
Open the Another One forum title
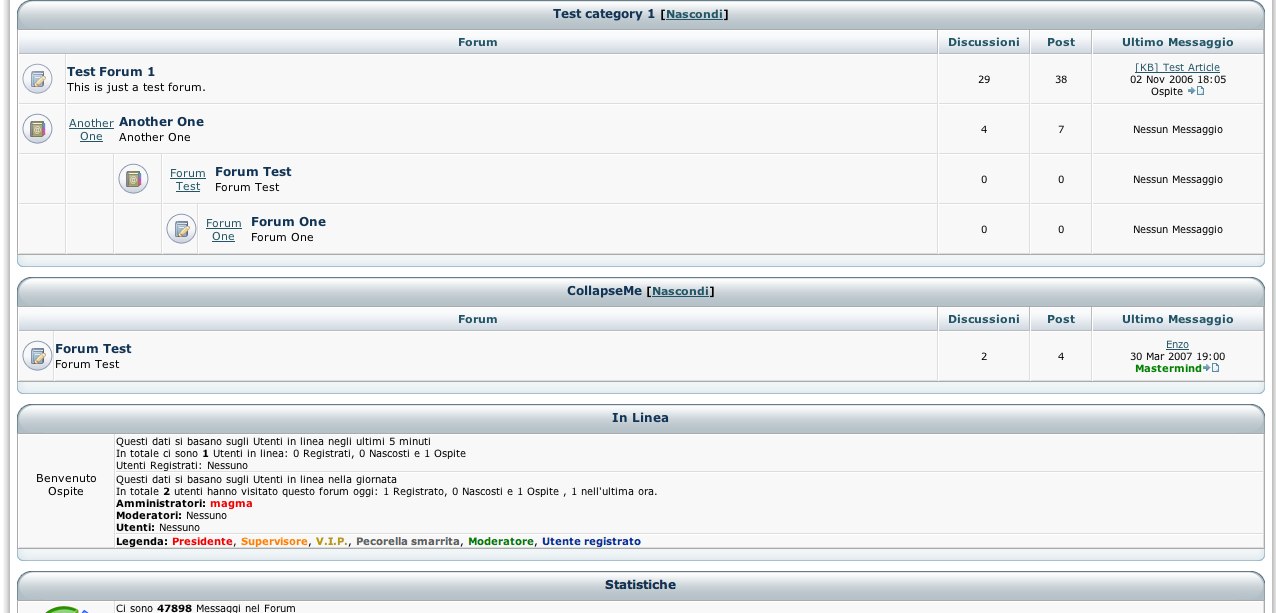tap(161, 122)
